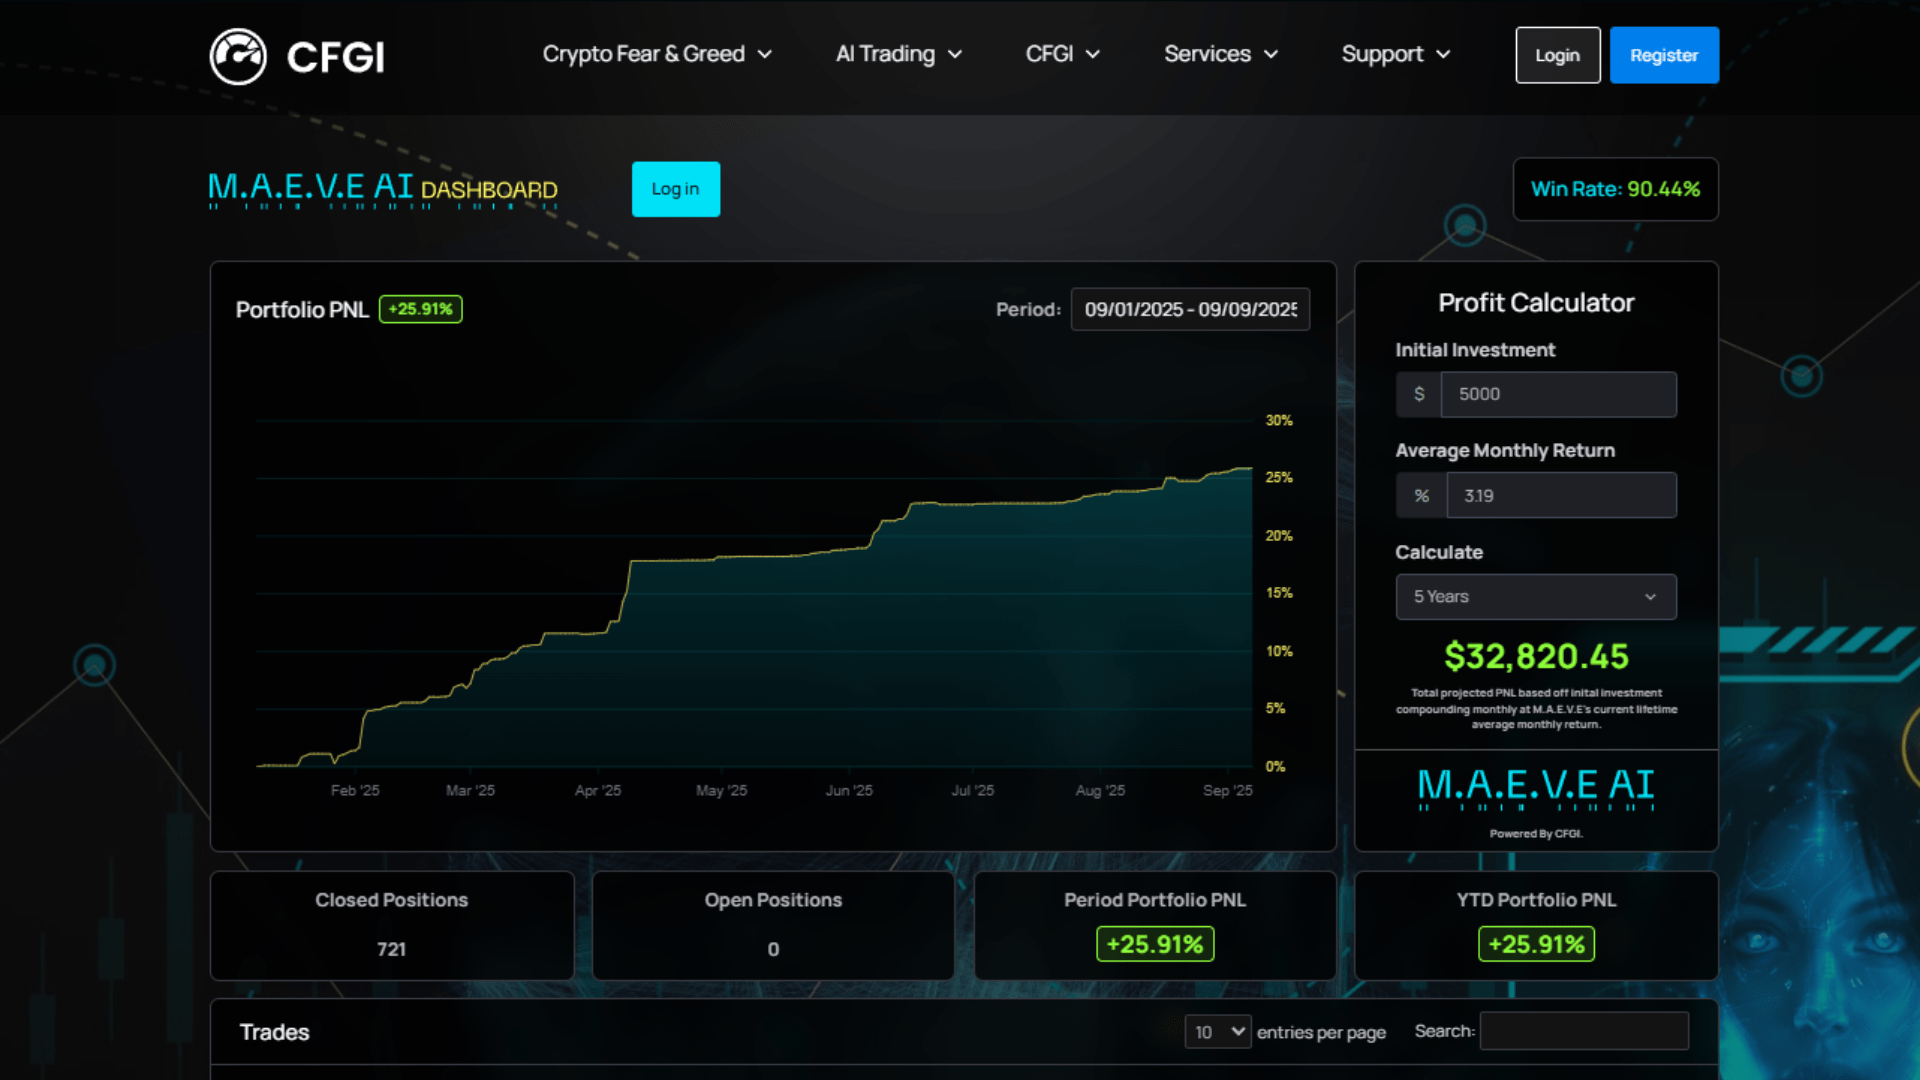This screenshot has width=1920, height=1080.
Task: Click the Register button
Action: pyautogui.click(x=1664, y=55)
